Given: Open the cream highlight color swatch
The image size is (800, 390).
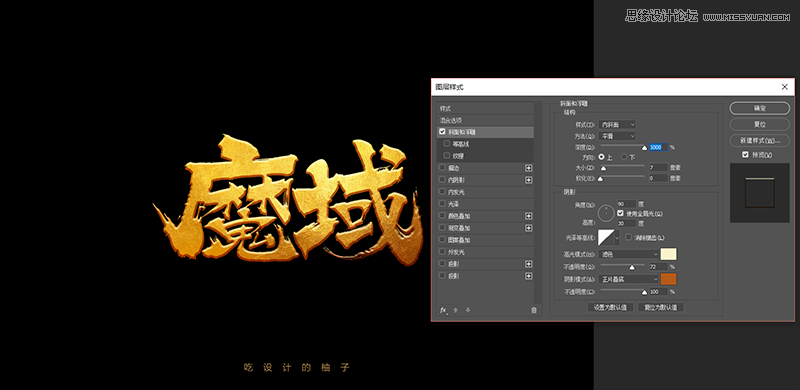Looking at the screenshot, I should click(668, 254).
